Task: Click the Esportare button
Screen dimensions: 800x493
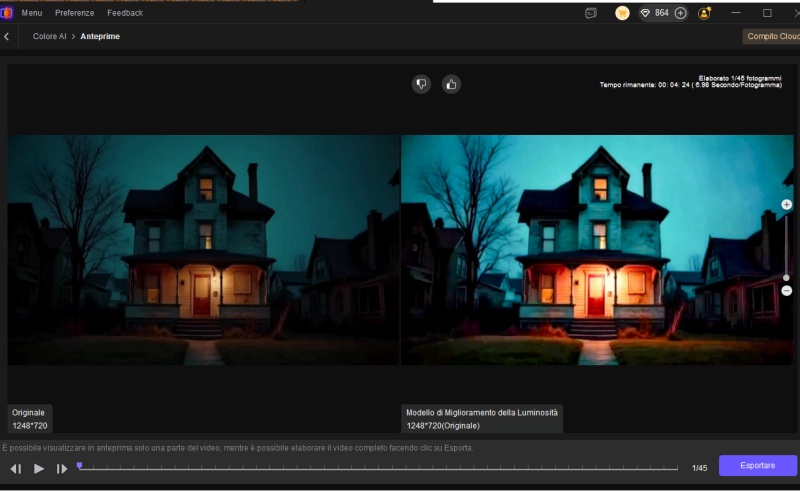Action: (x=758, y=465)
